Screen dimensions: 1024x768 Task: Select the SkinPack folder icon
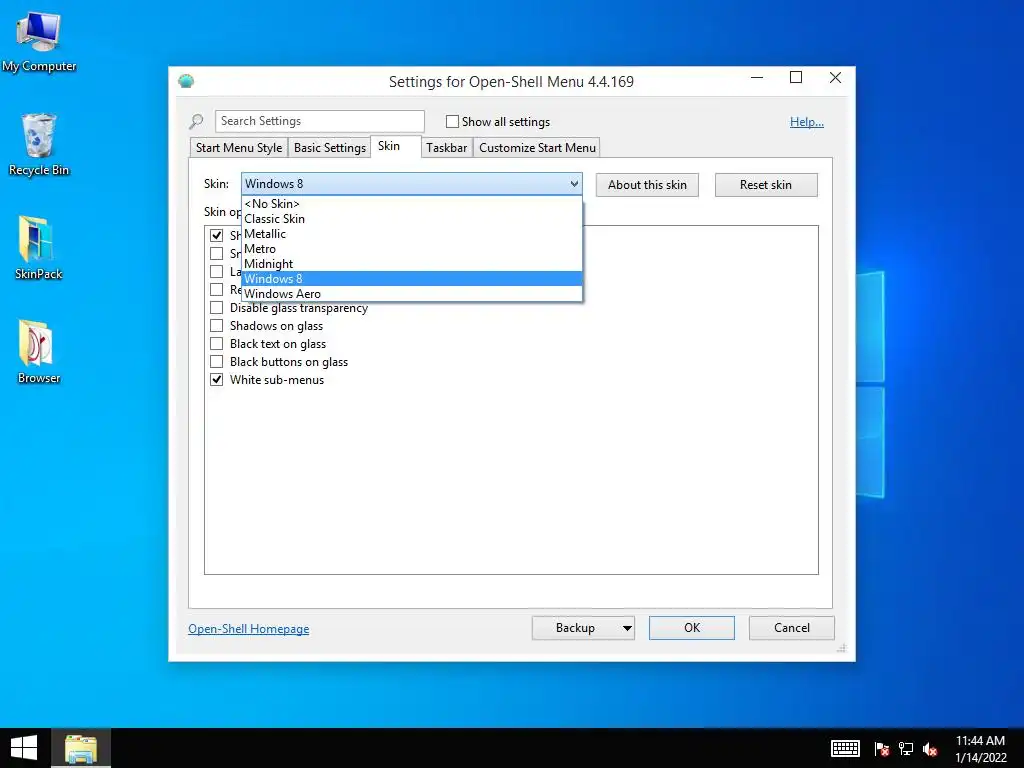pyautogui.click(x=39, y=248)
